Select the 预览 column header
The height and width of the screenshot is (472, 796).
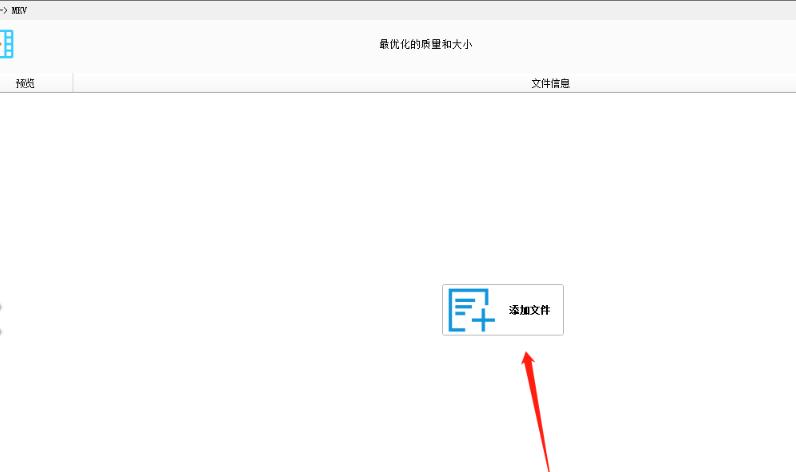click(x=26, y=84)
